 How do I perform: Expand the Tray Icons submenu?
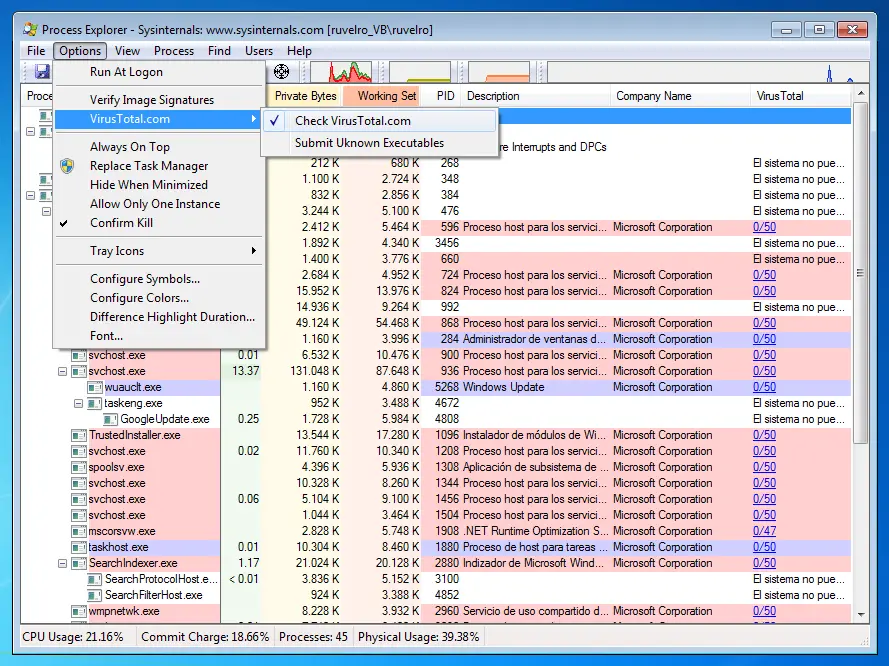159,251
